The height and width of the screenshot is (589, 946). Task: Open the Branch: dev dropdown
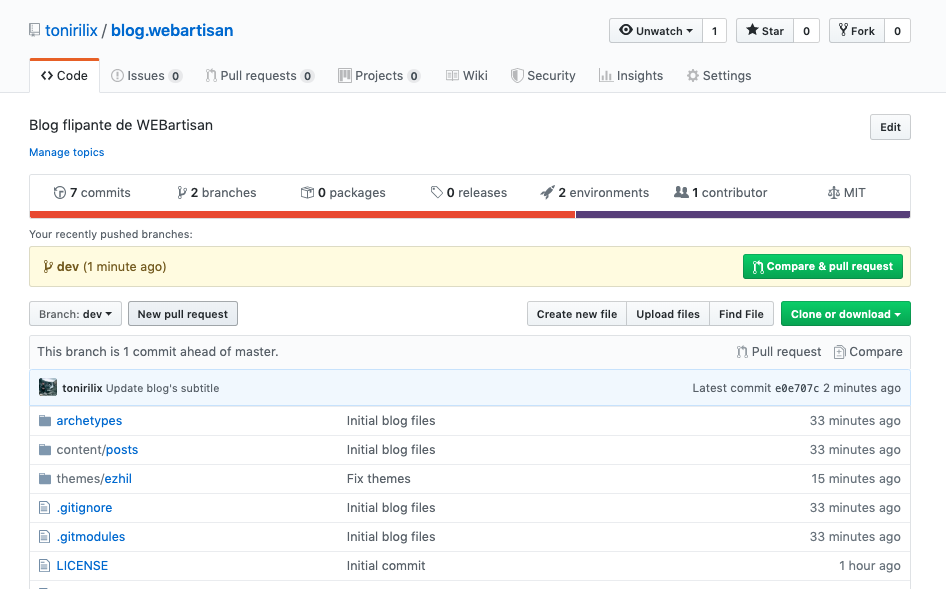(75, 314)
